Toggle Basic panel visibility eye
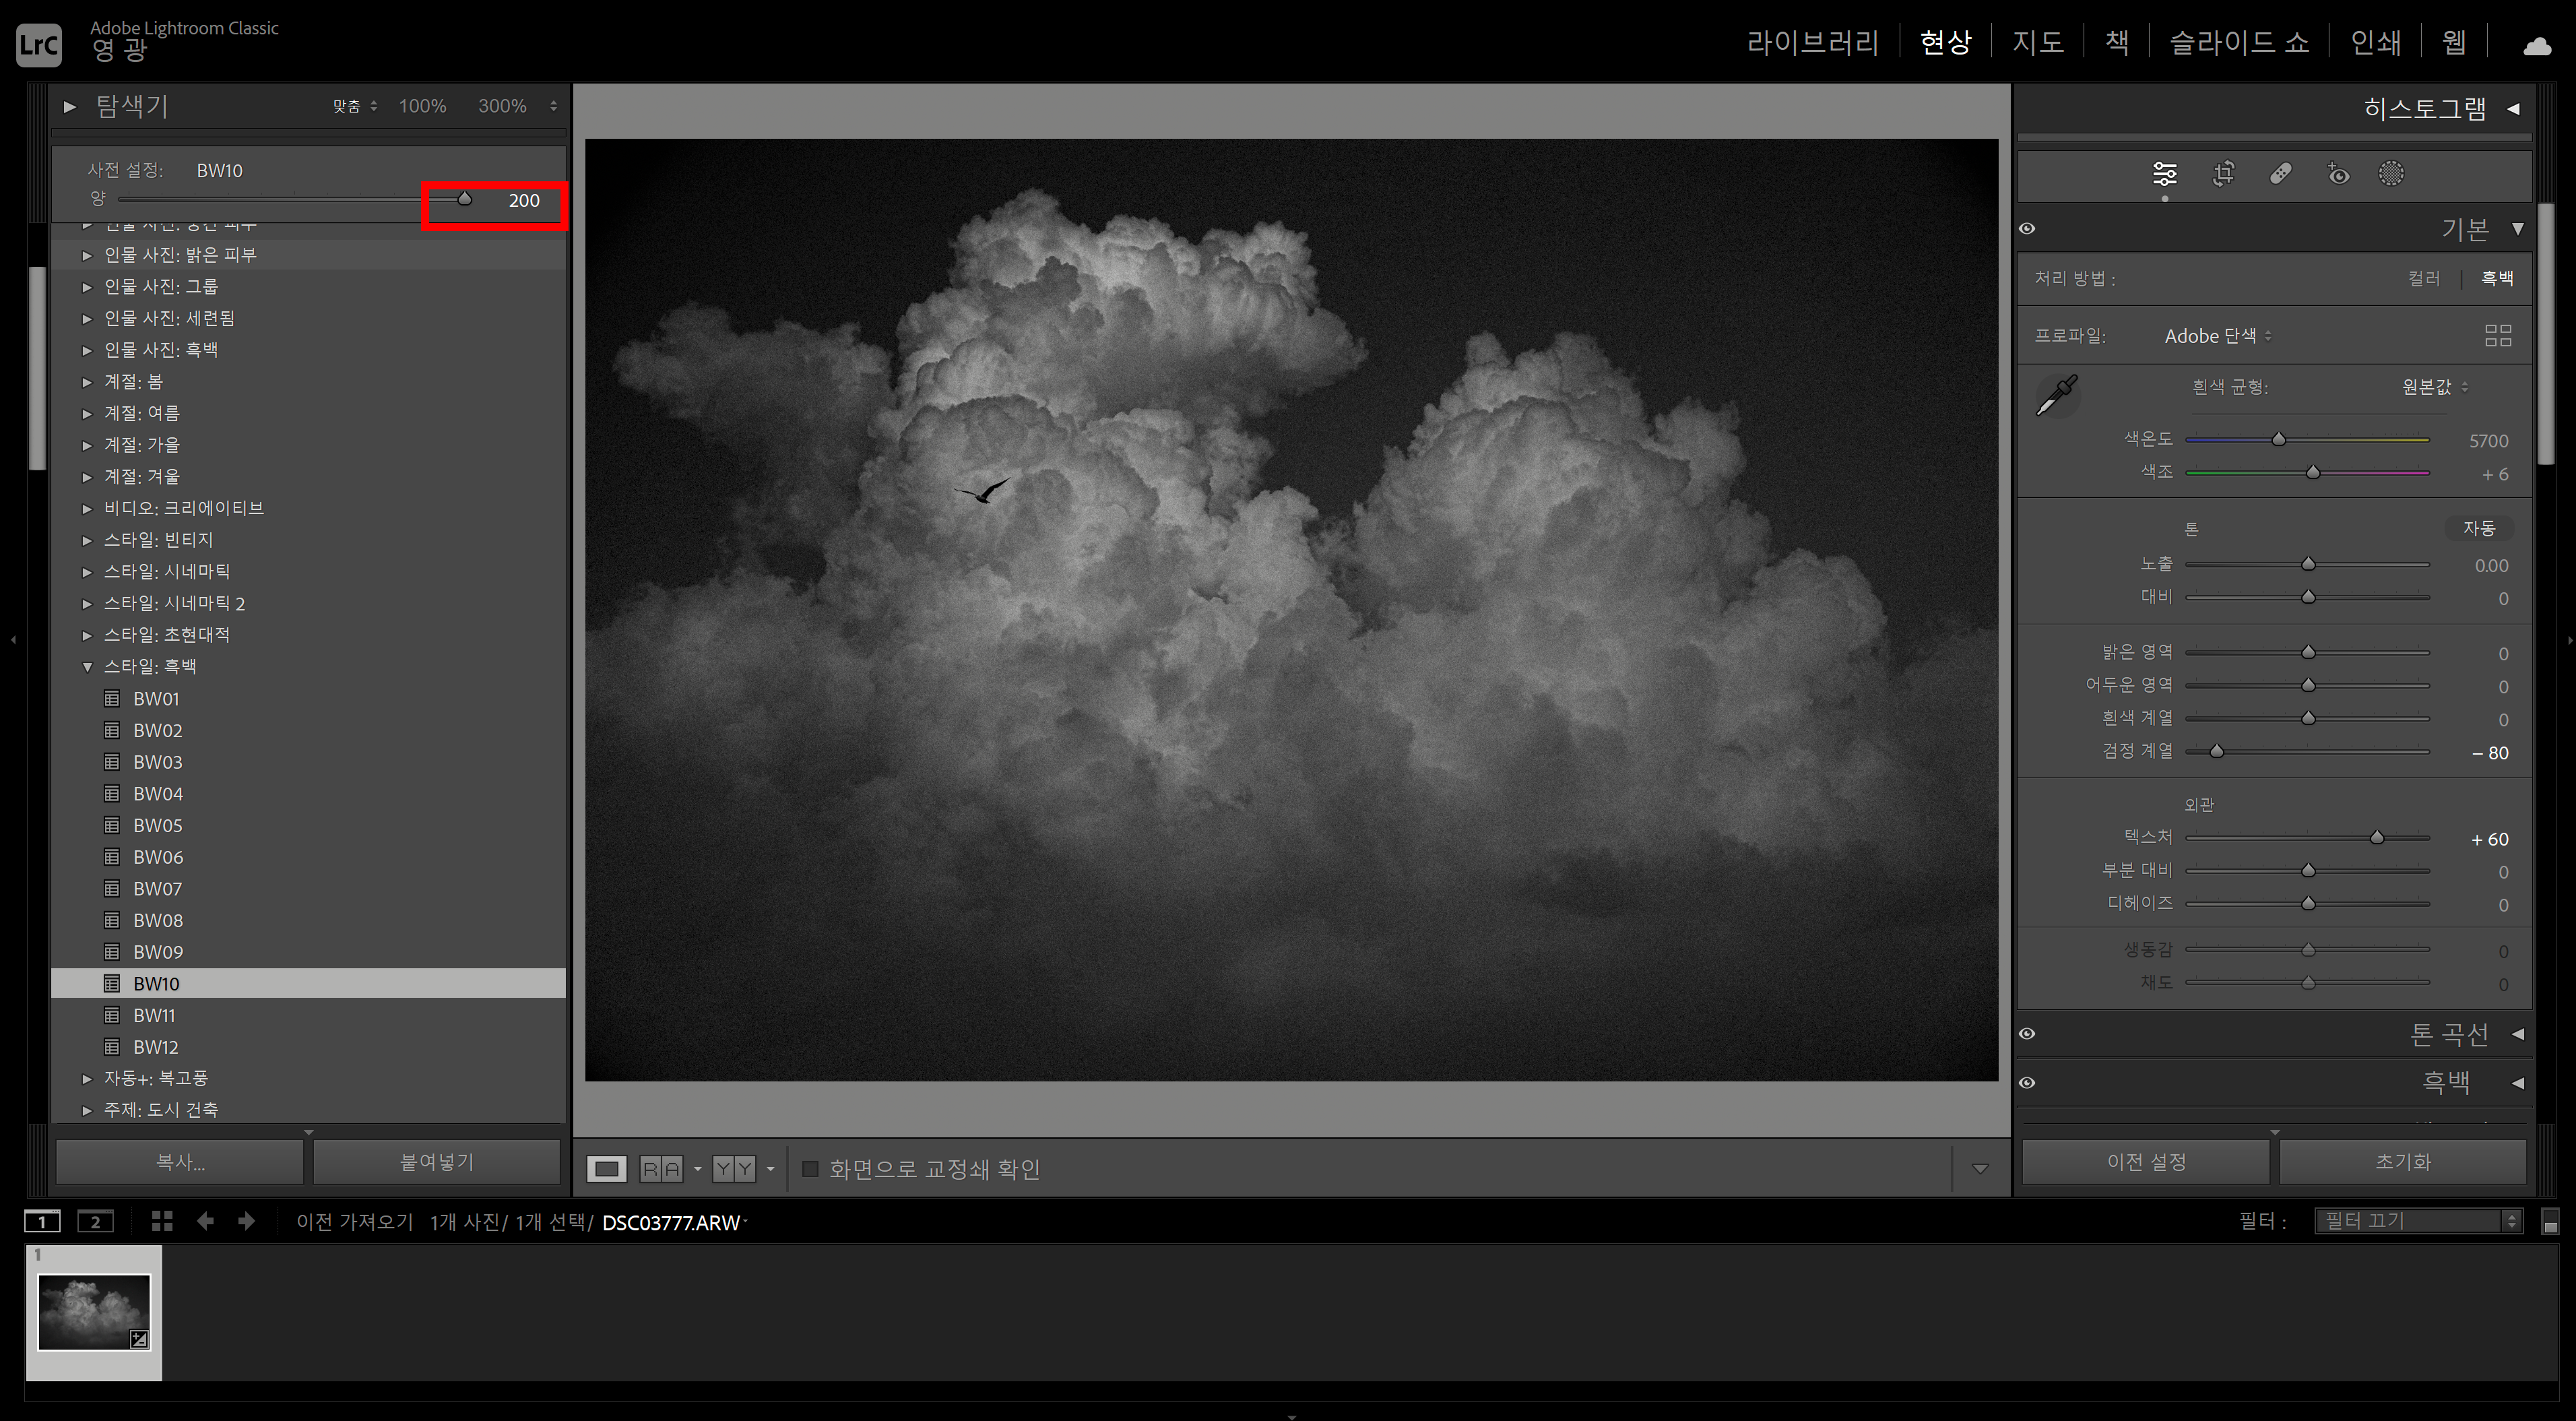 click(x=2027, y=229)
